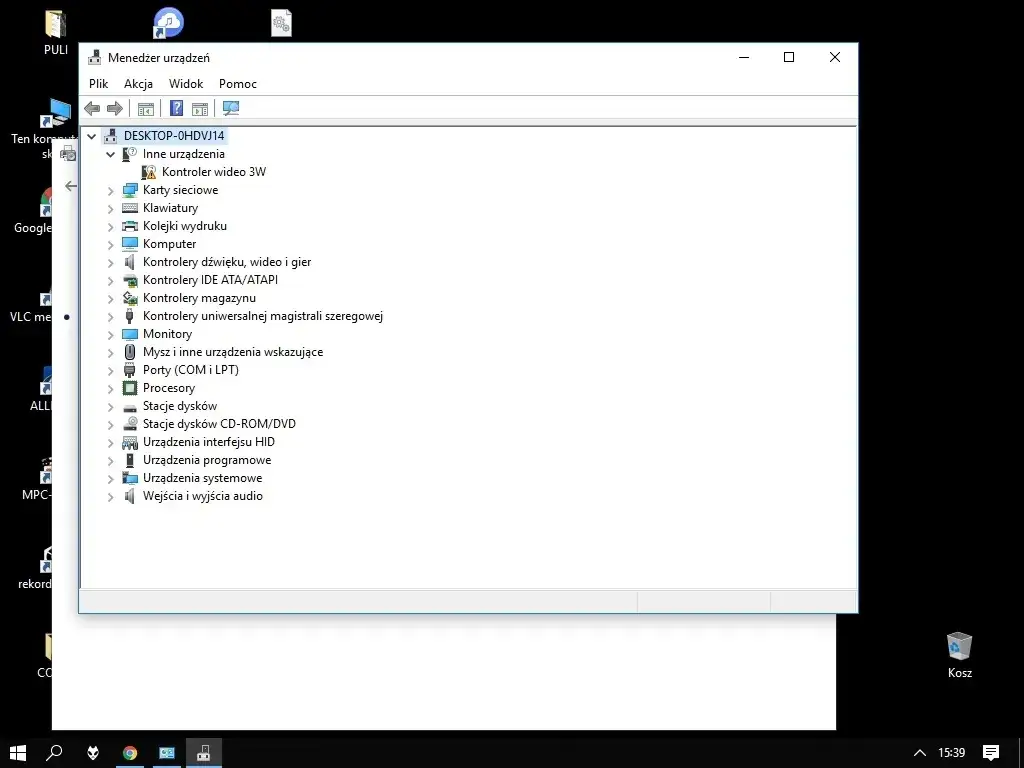Expand Kontrolery dźwięku, wideo i gier
The image size is (1024, 768).
pyautogui.click(x=110, y=263)
